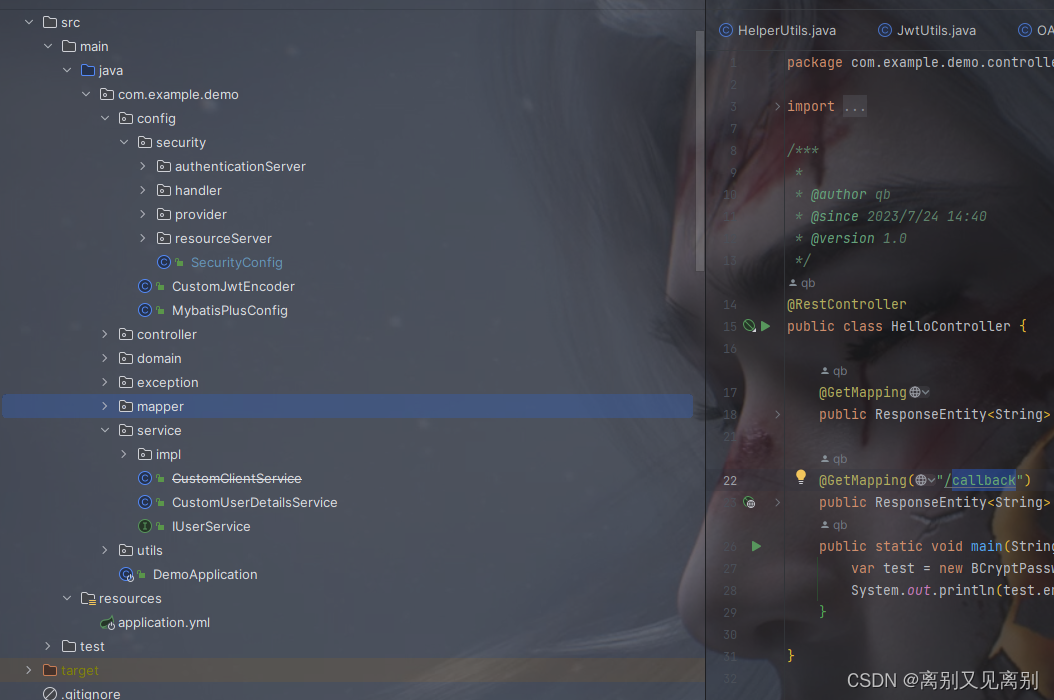Click the resources folder icon
1054x700 pixels.
(88, 598)
